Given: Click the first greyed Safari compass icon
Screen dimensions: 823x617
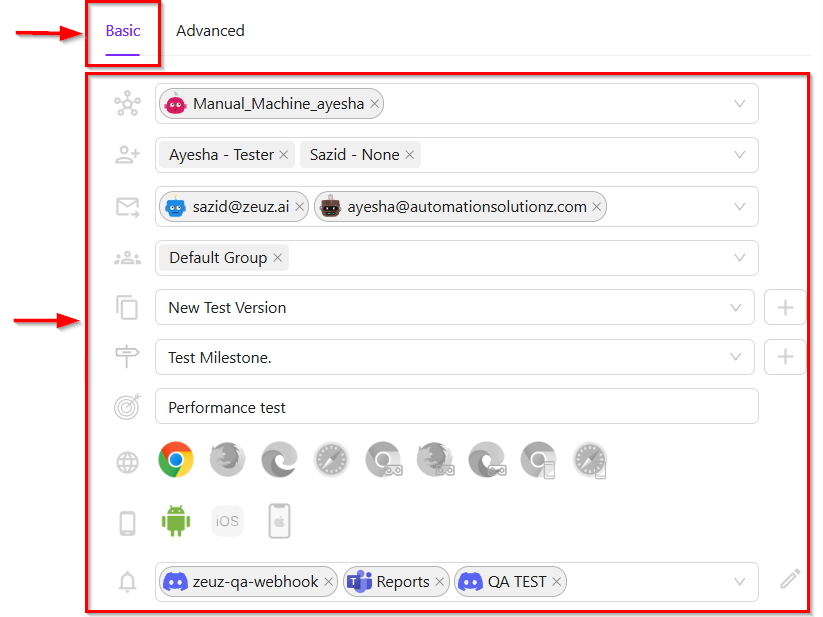Looking at the screenshot, I should click(331, 460).
